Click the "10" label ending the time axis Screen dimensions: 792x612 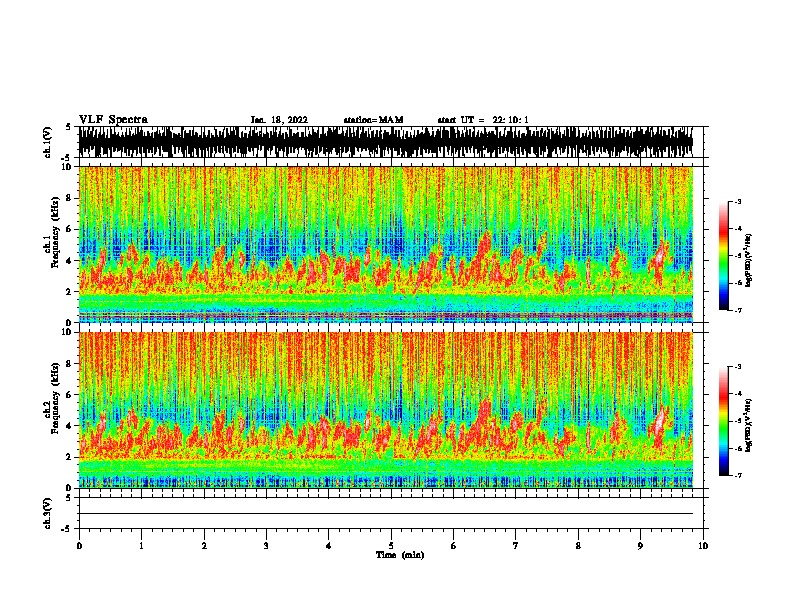tap(703, 546)
